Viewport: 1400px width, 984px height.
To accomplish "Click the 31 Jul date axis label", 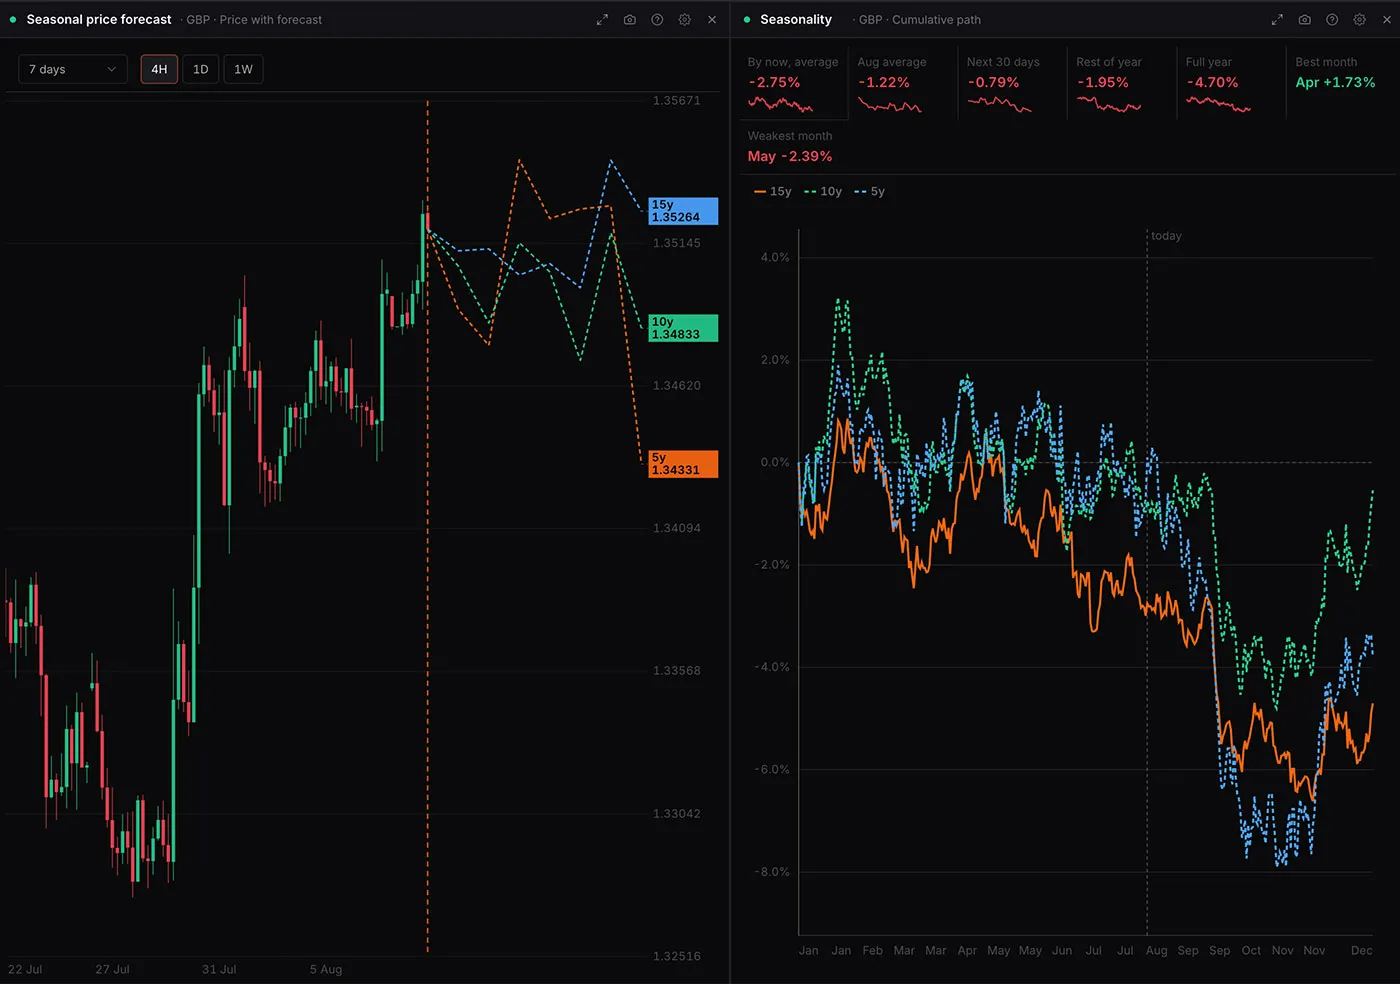I will [219, 970].
